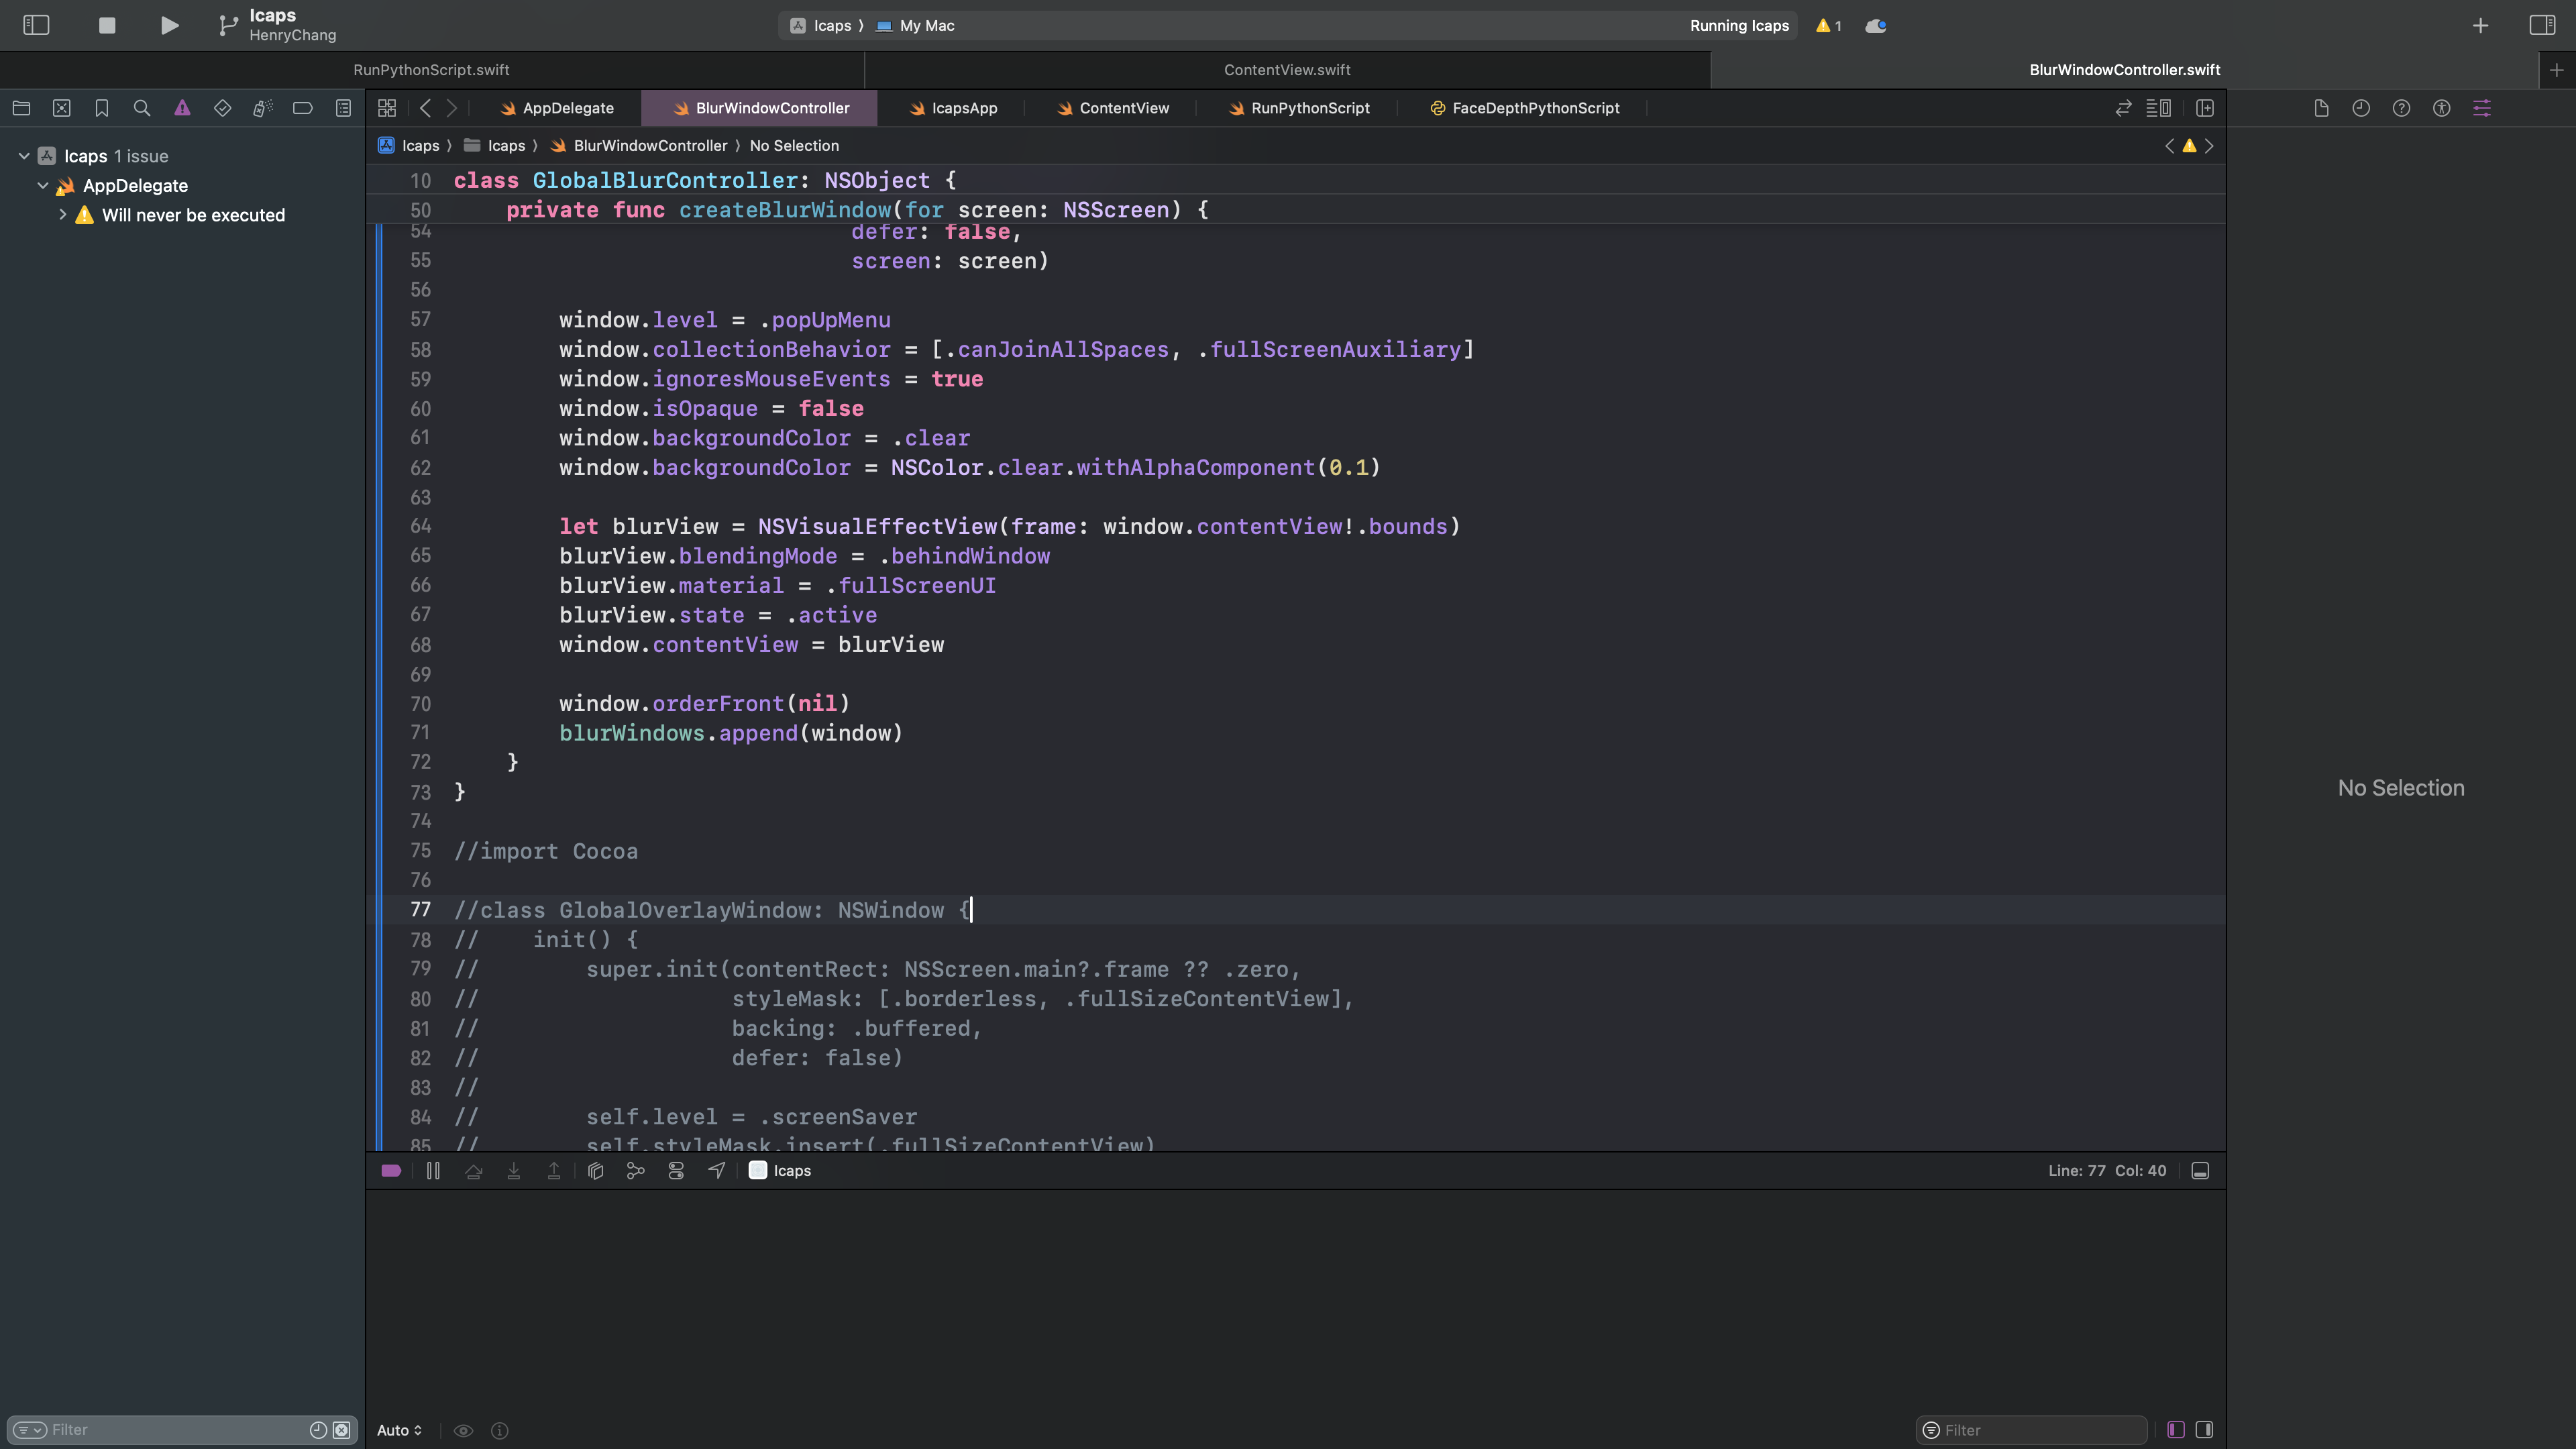Open the Test navigator diamond icon
The height and width of the screenshot is (1449, 2576).
coord(222,108)
